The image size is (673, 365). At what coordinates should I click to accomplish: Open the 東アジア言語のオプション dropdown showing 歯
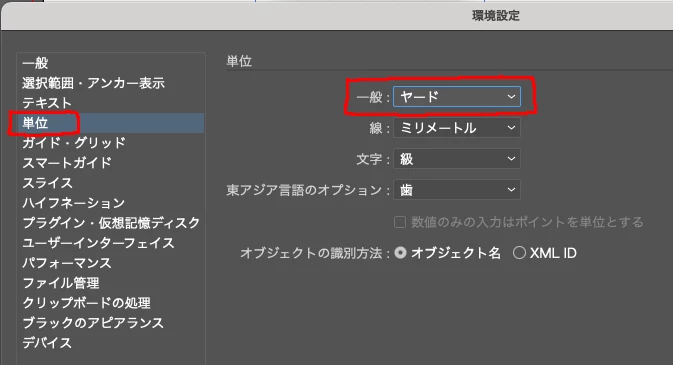click(457, 190)
